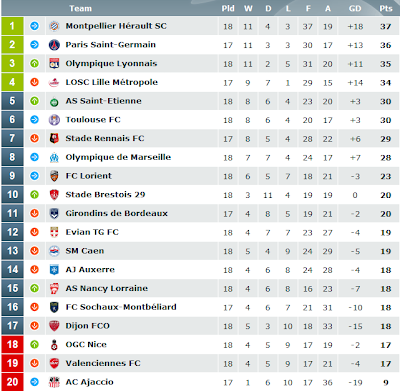Click green up arrow beside AS Saint-Etienne
The image size is (400, 391).
click(x=34, y=101)
